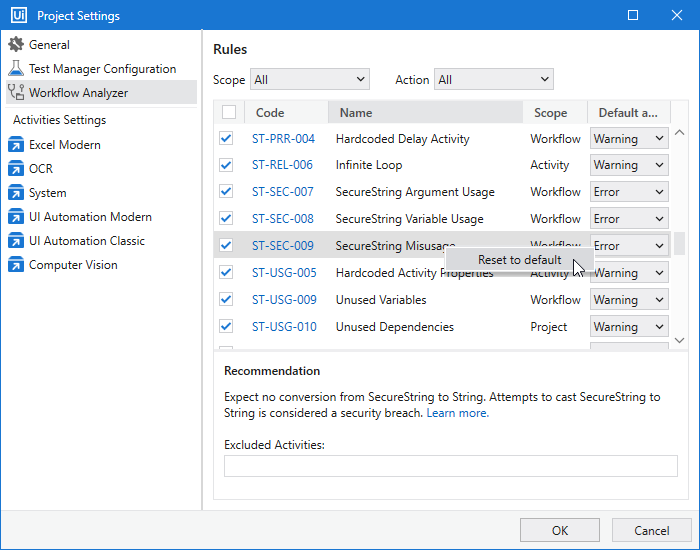Click the Excluded Activities input field

450,466
